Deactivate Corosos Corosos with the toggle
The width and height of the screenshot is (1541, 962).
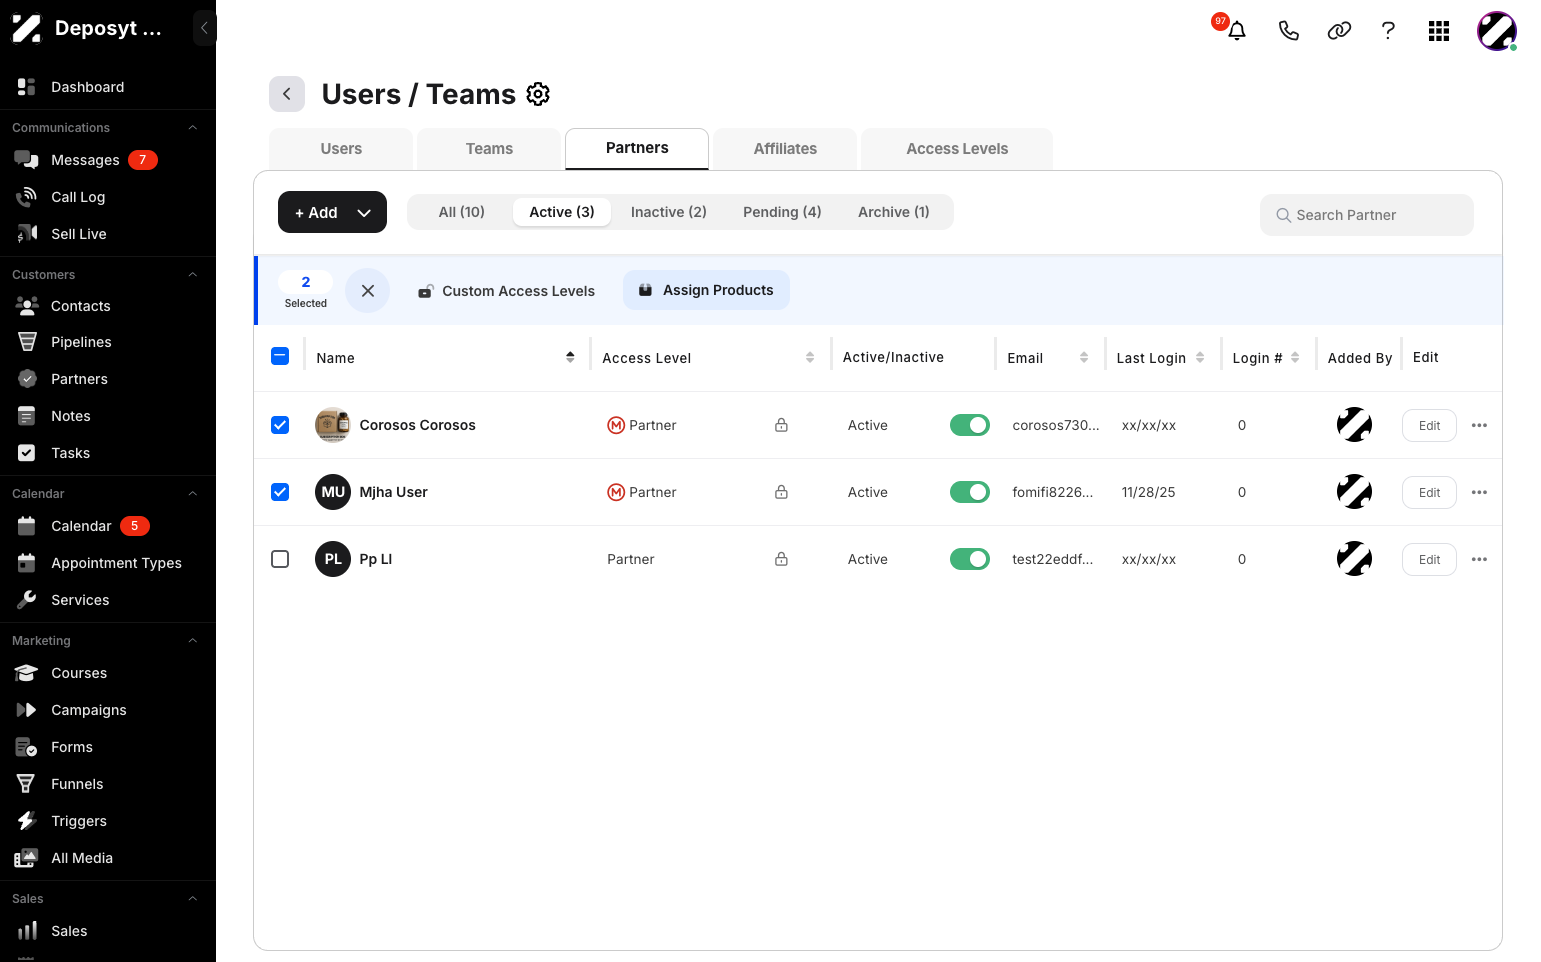pyautogui.click(x=969, y=425)
